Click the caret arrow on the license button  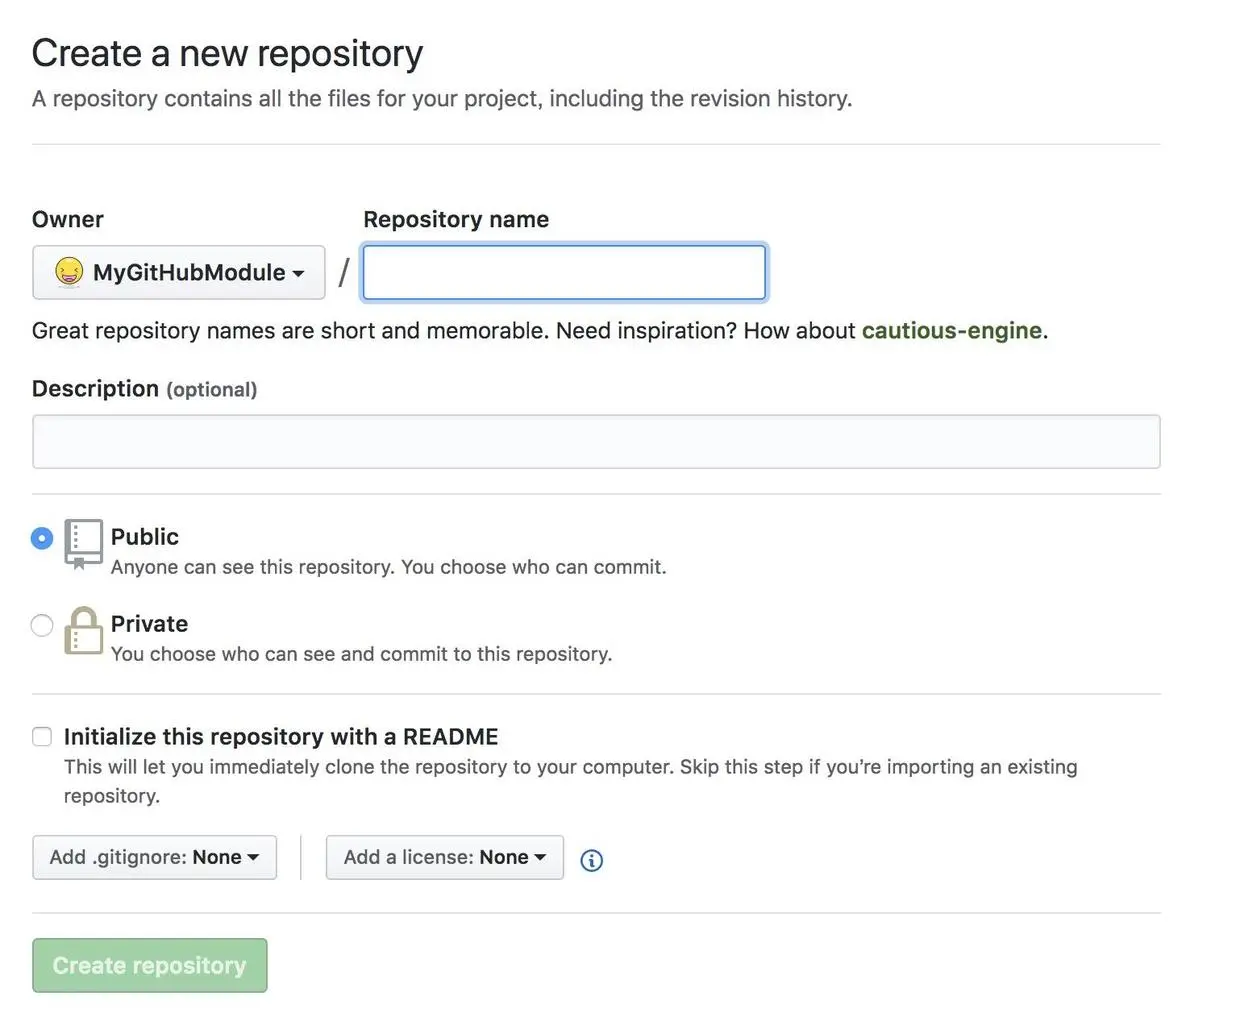(540, 857)
